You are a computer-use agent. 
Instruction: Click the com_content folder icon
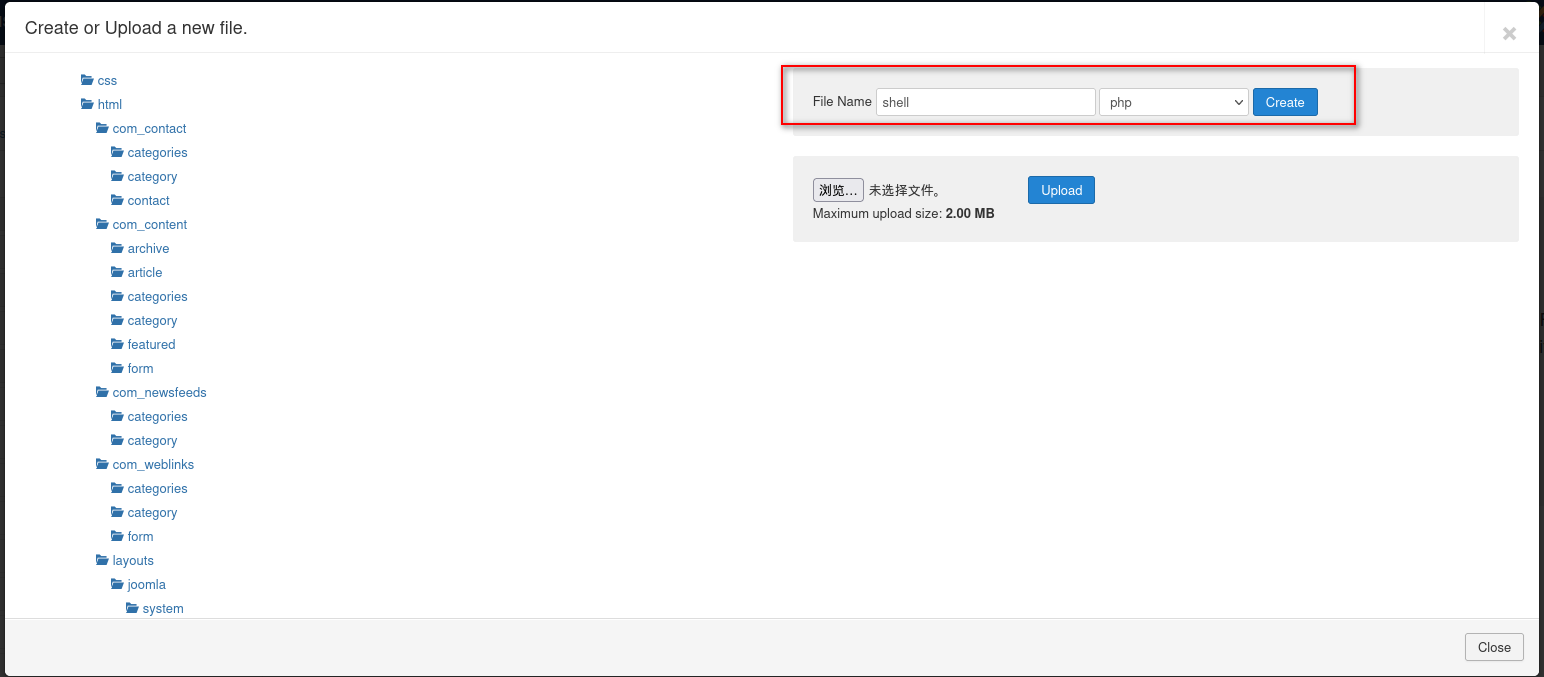(x=102, y=224)
